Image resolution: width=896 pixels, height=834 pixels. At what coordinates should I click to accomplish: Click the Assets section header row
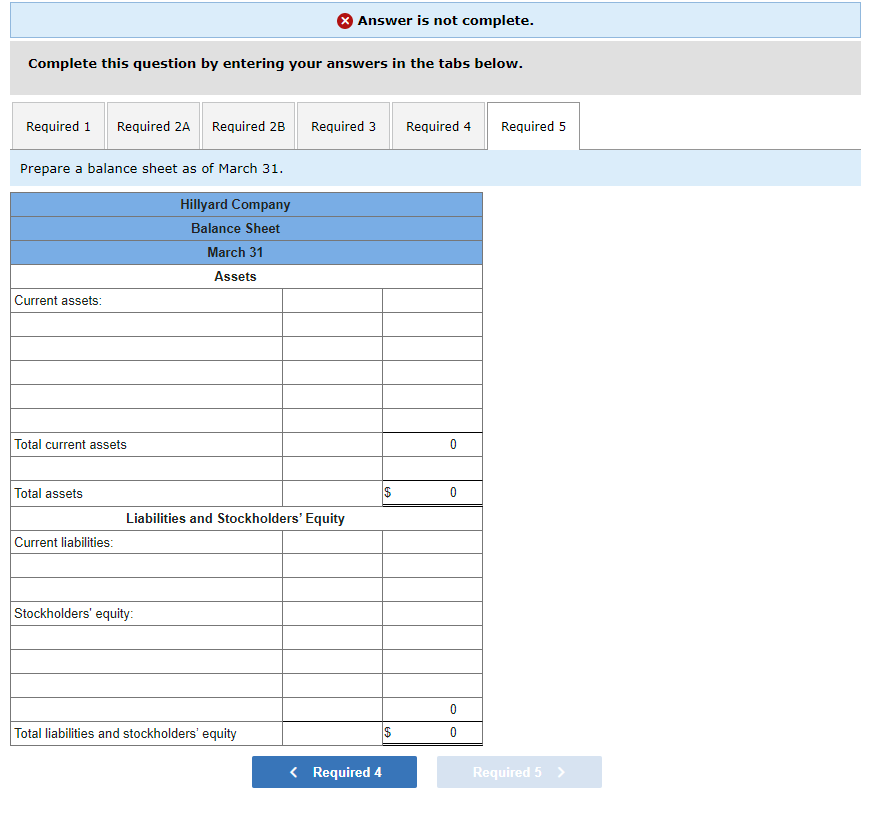(x=235, y=276)
